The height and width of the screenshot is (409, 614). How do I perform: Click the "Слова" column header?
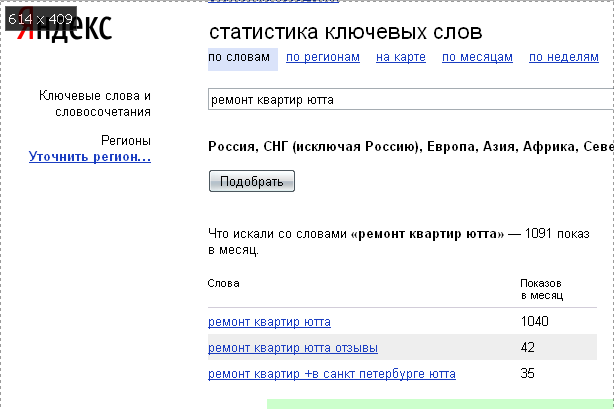point(223,283)
